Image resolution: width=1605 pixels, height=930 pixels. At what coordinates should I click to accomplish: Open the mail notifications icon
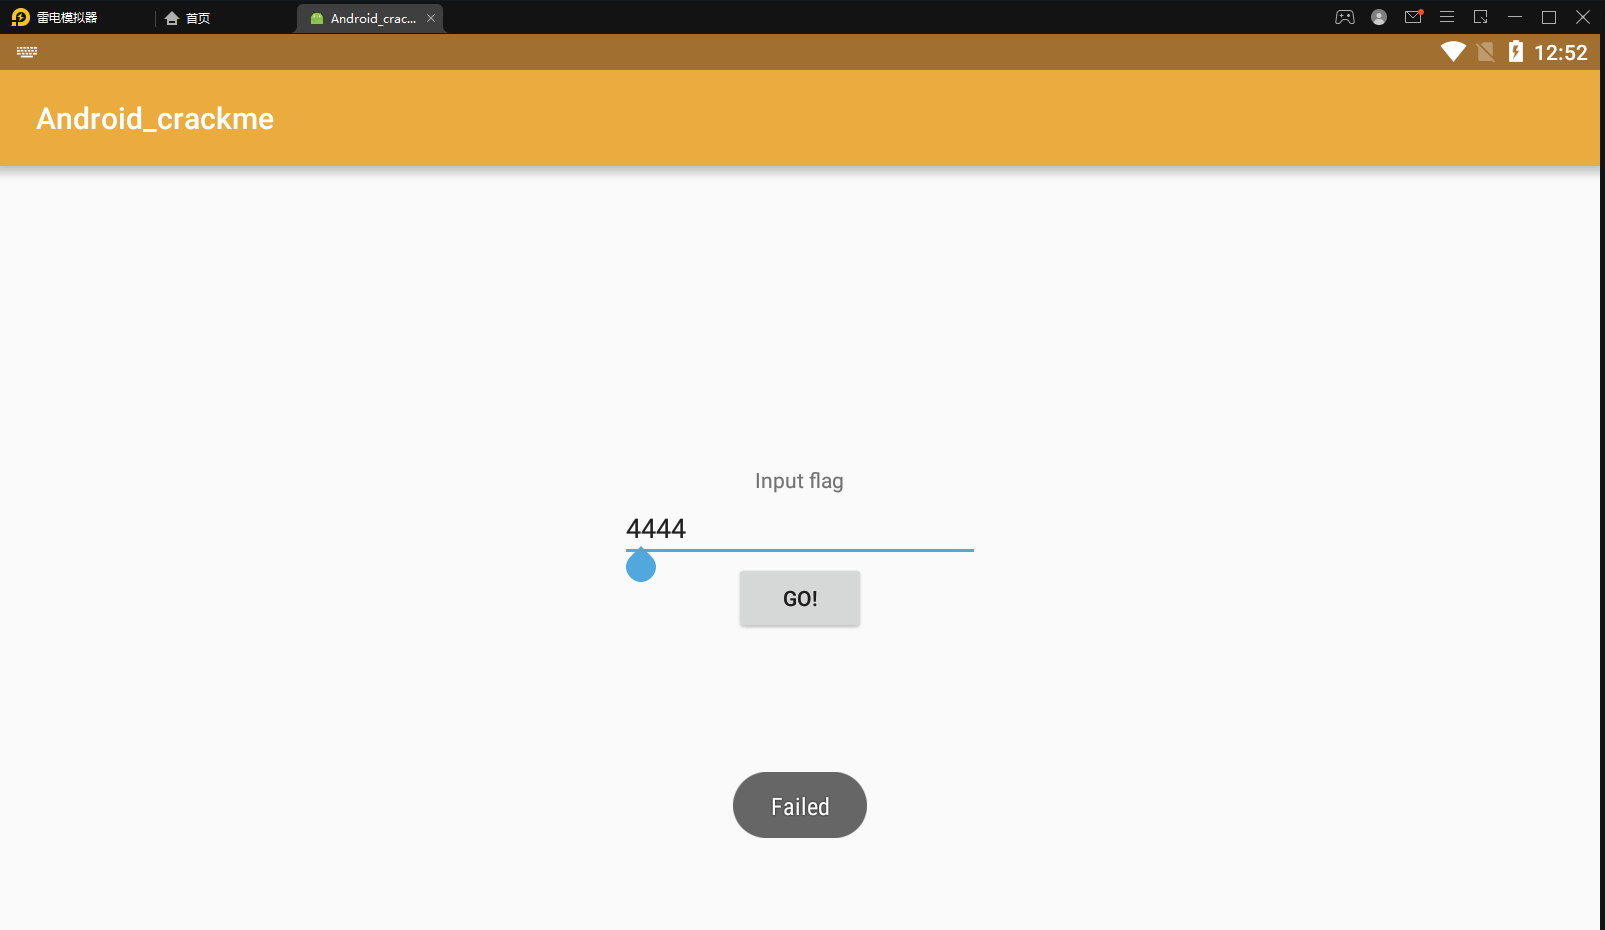pyautogui.click(x=1413, y=17)
